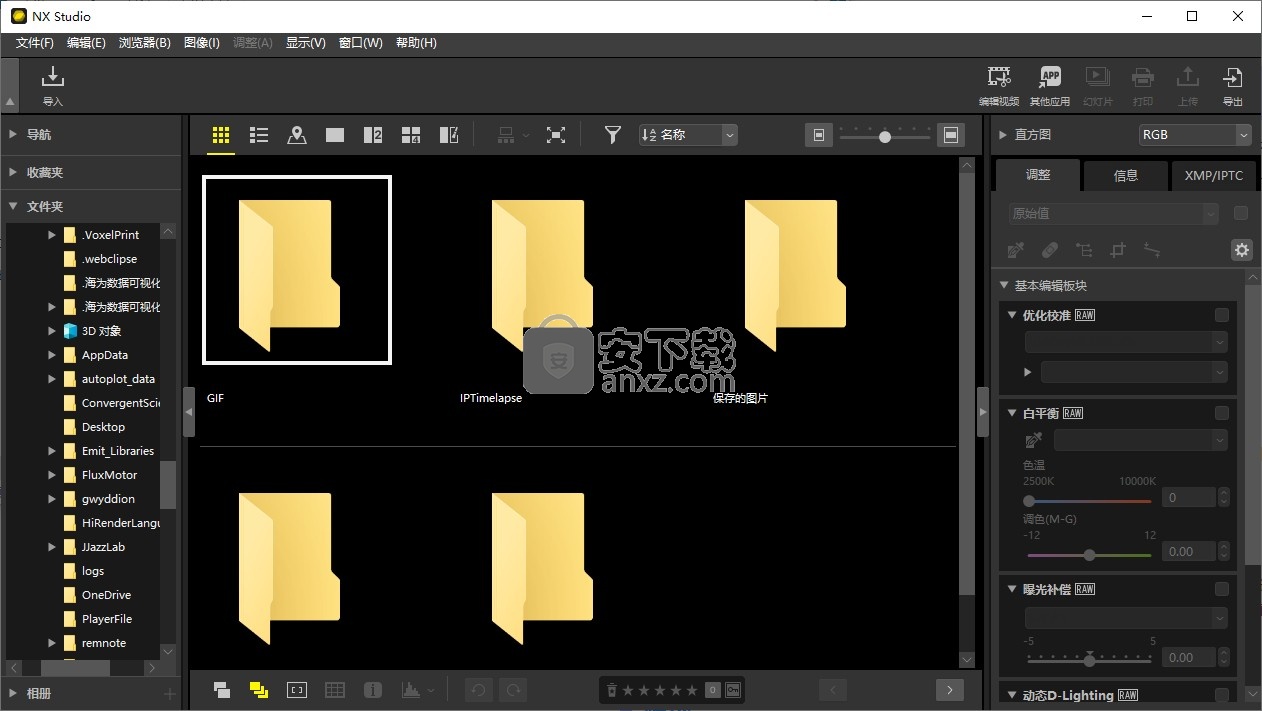Select the straighten tool icon
The width and height of the screenshot is (1262, 711).
pos(1152,250)
